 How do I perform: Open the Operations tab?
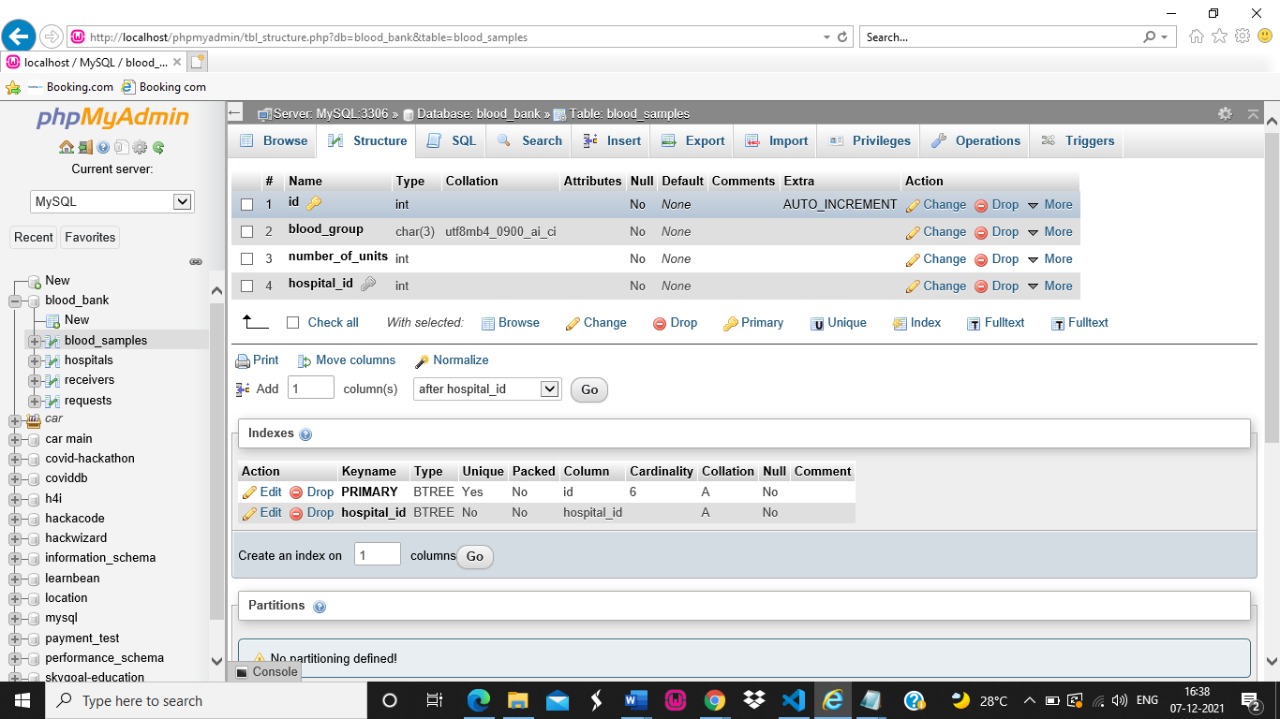click(x=975, y=141)
